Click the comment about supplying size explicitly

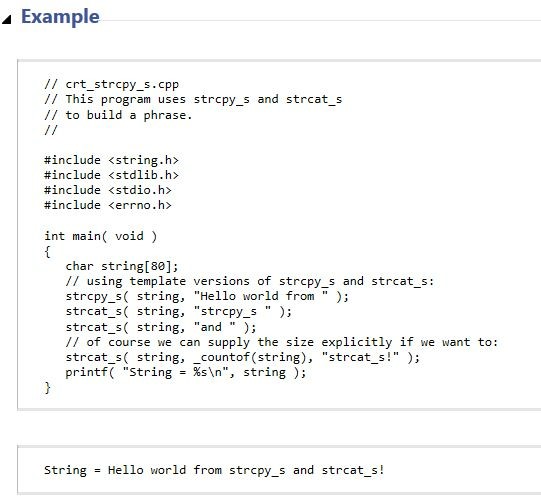point(282,342)
